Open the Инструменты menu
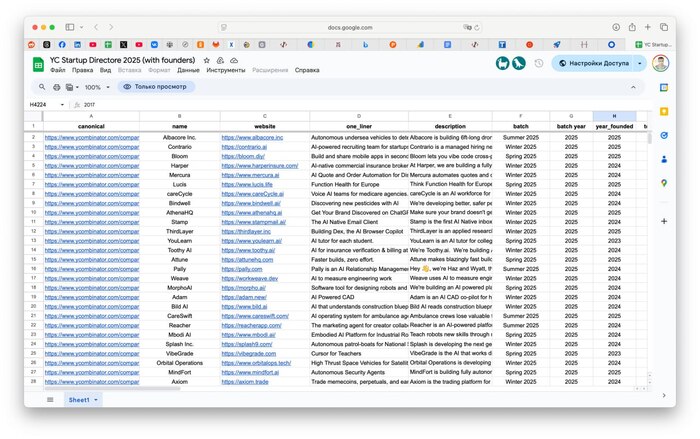 [225, 70]
